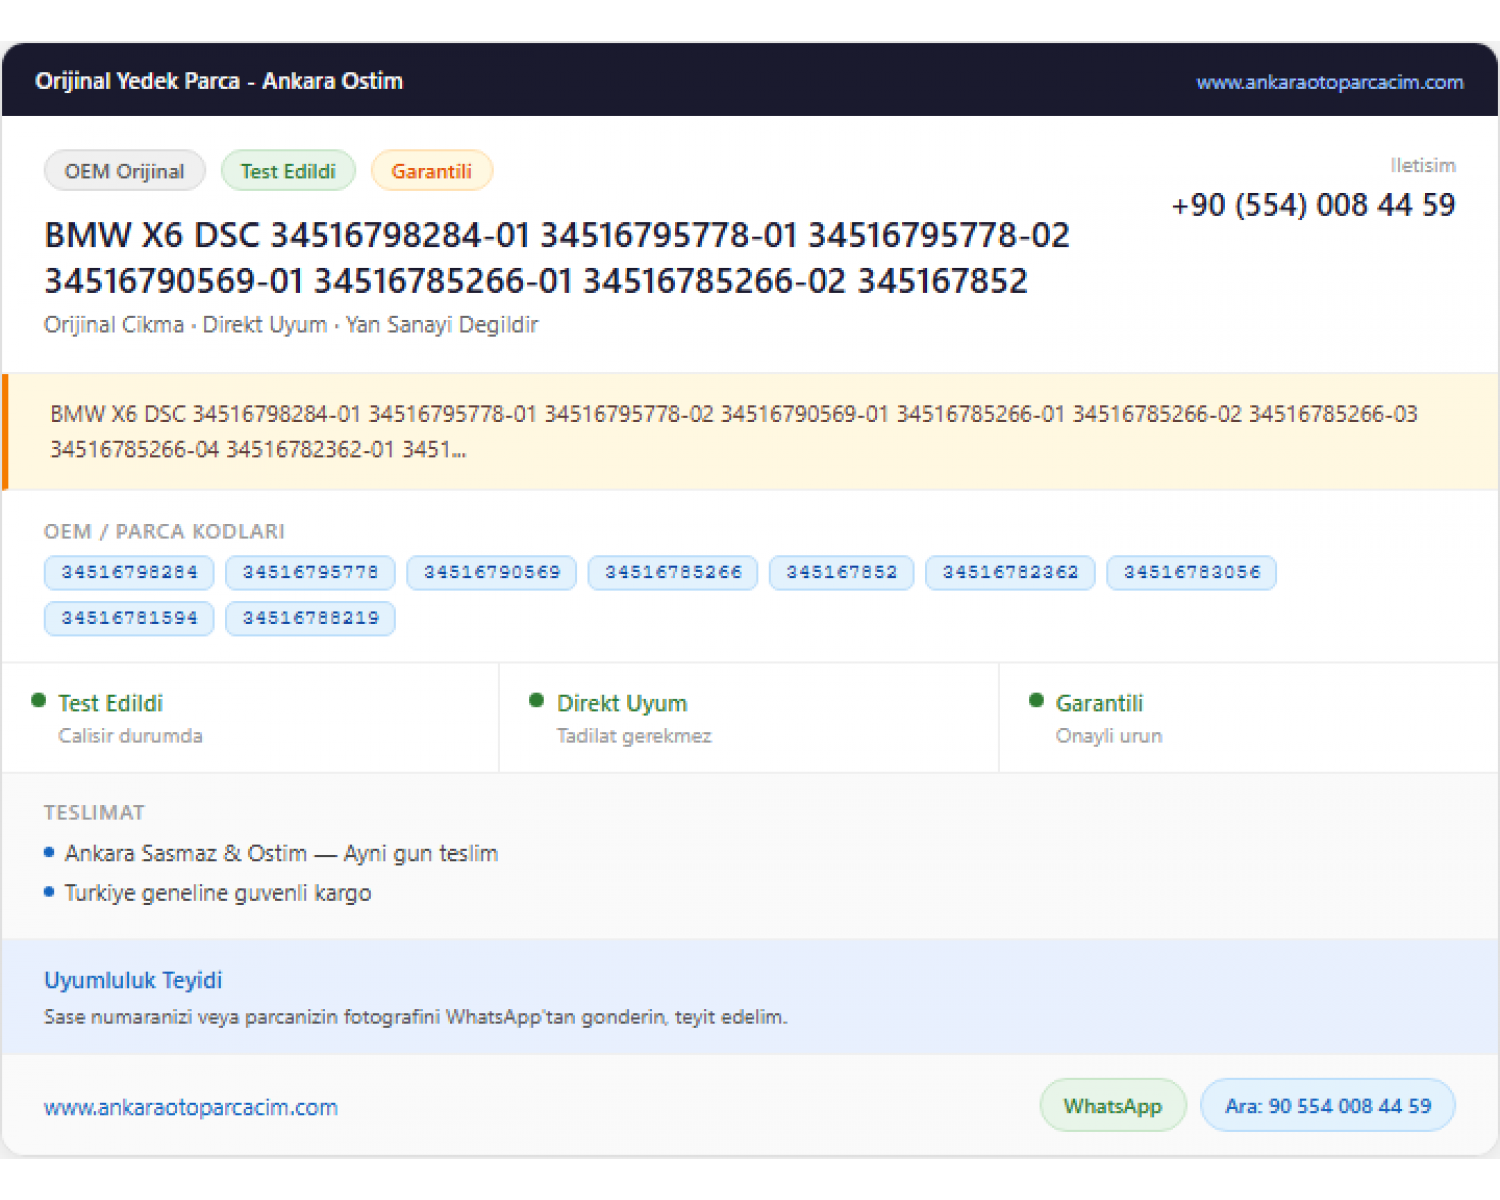The width and height of the screenshot is (1500, 1200).
Task: Open footer link www.ankaraotoparcacim.com
Action: point(191,1108)
